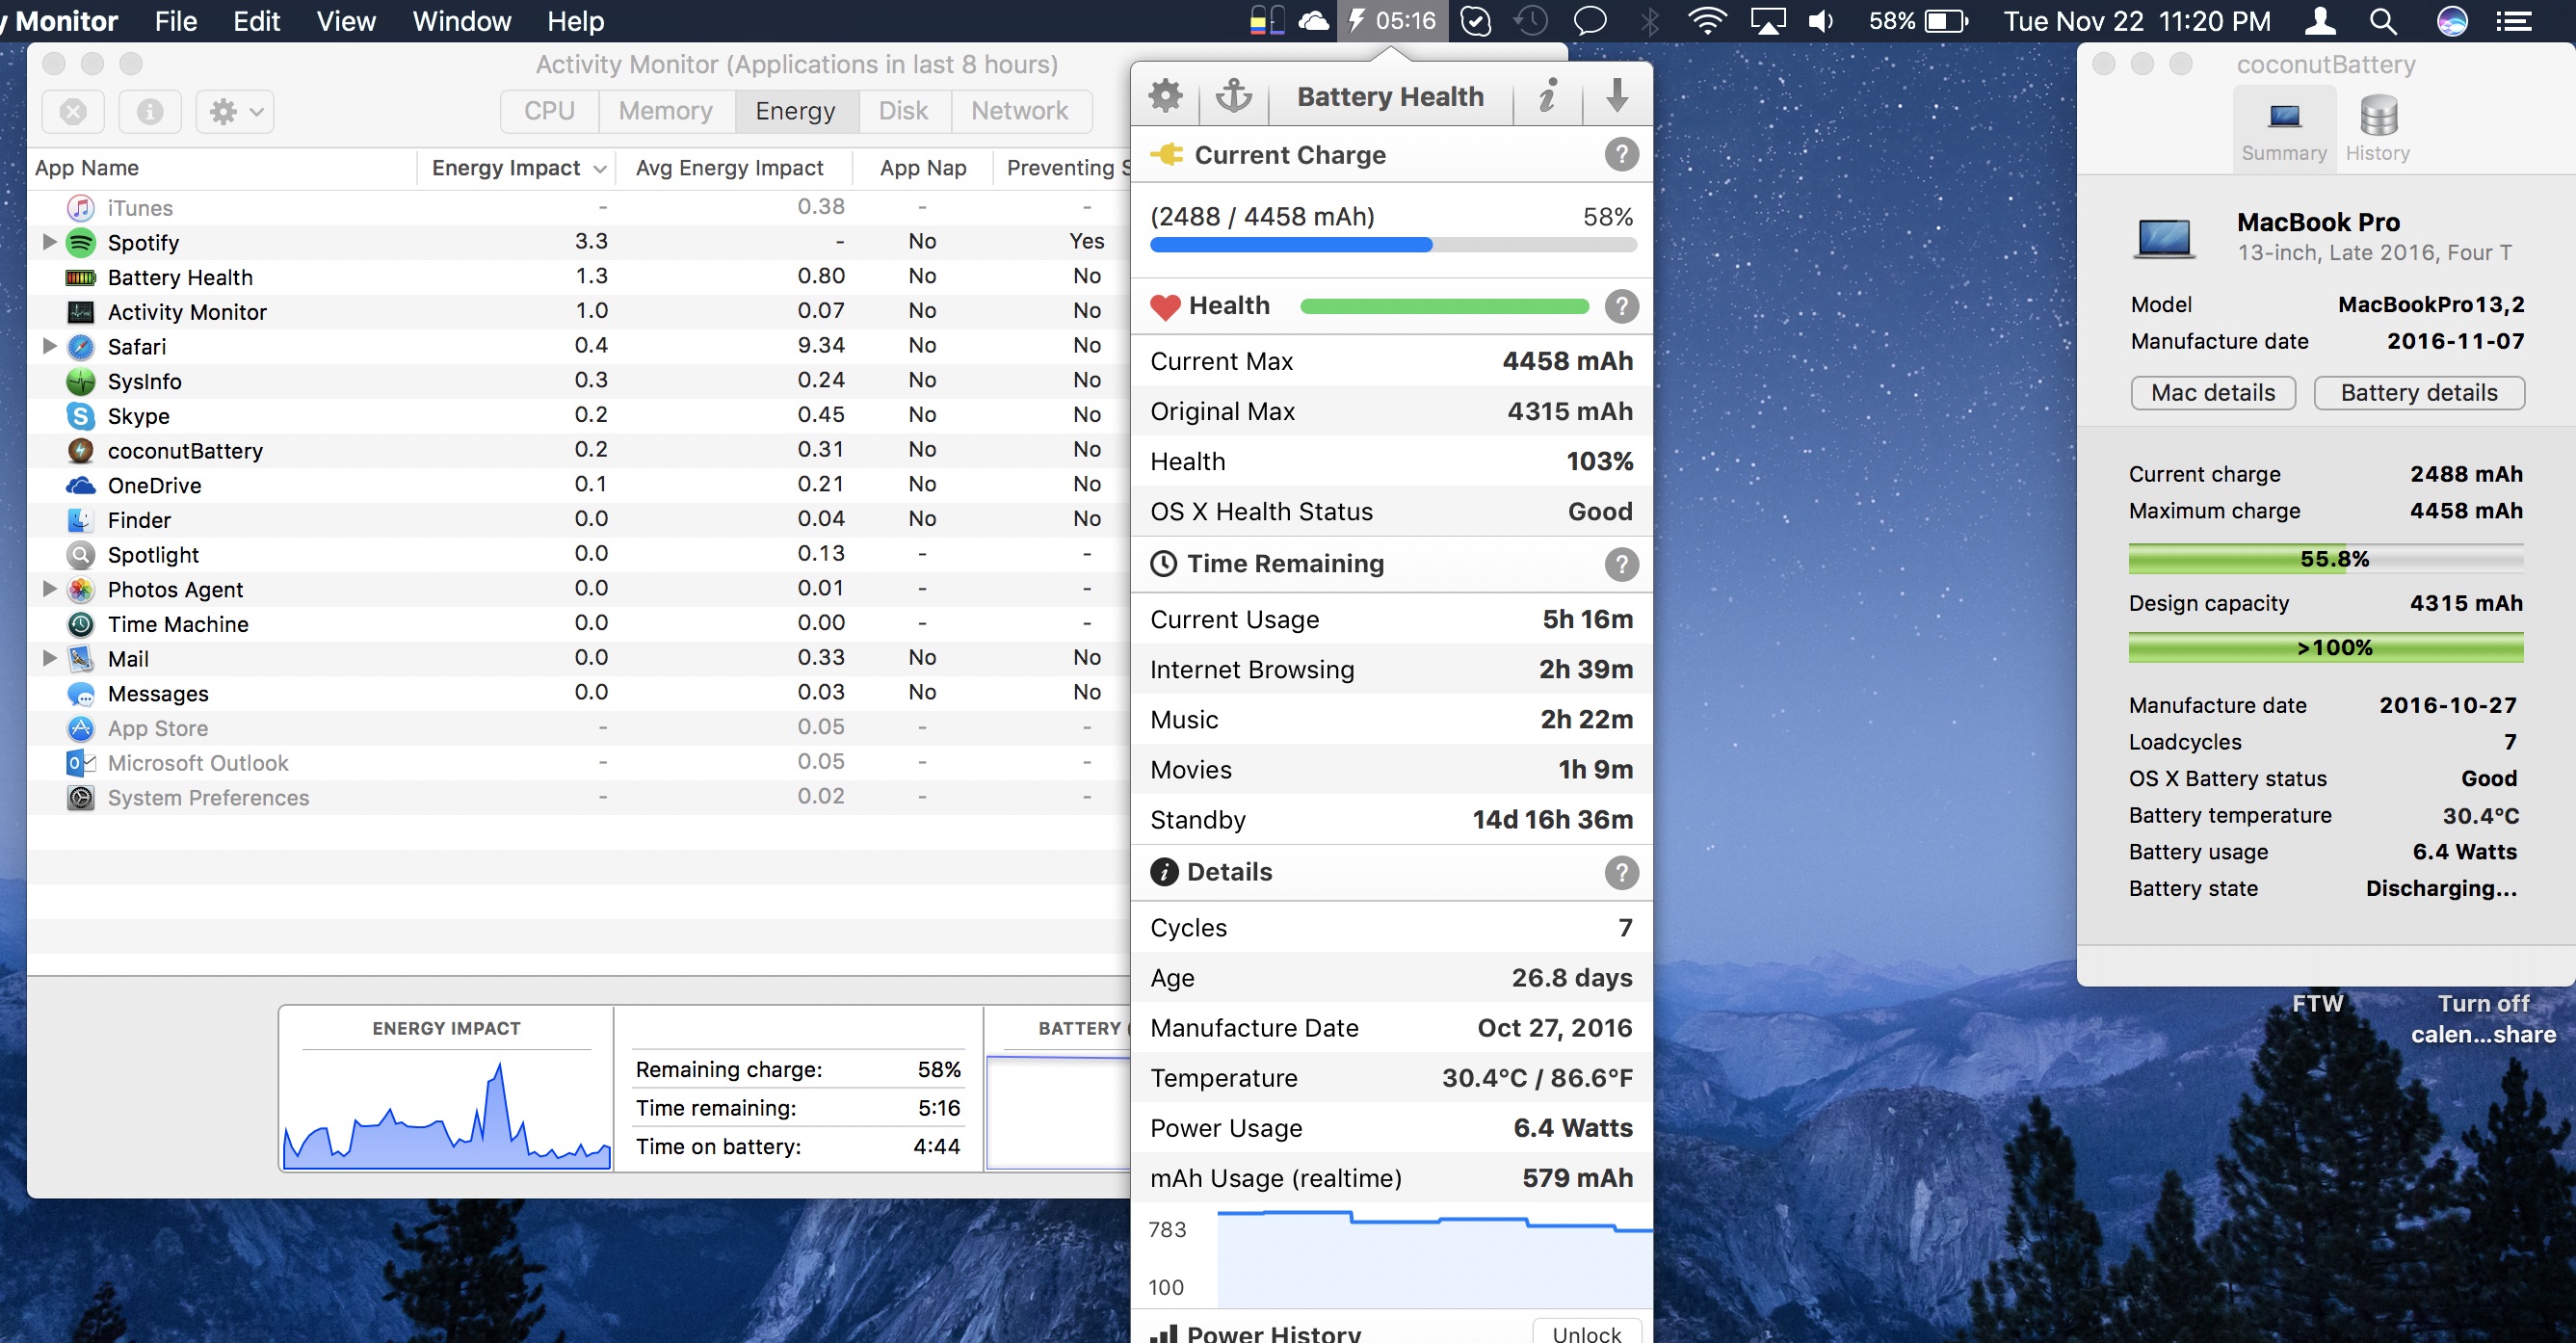Screen dimensions: 2576x1343
Task: Click the current charge 55.8% progress bar
Action: pyautogui.click(x=2325, y=559)
